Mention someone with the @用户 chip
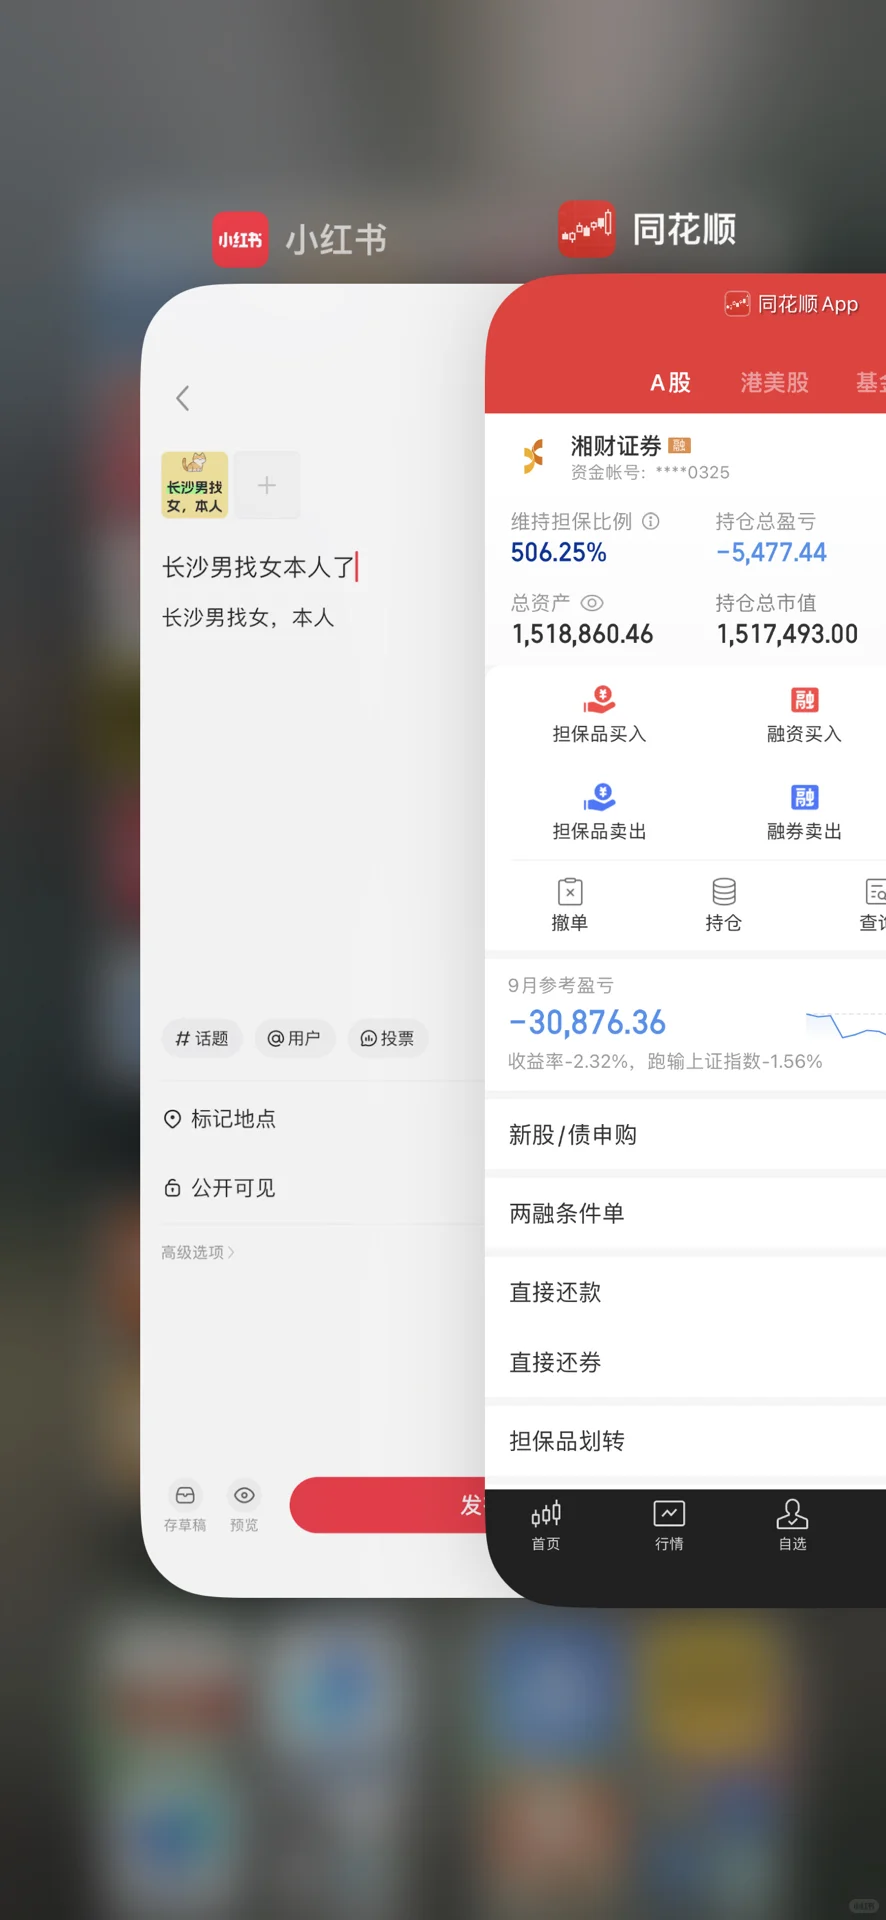Screen dimensions: 886x1920 (294, 1038)
